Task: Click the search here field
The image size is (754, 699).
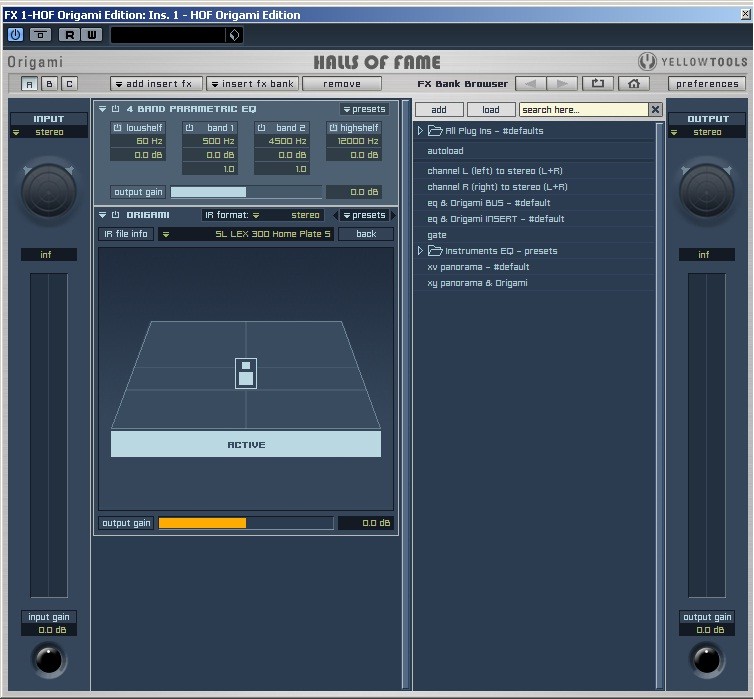Action: coord(583,110)
